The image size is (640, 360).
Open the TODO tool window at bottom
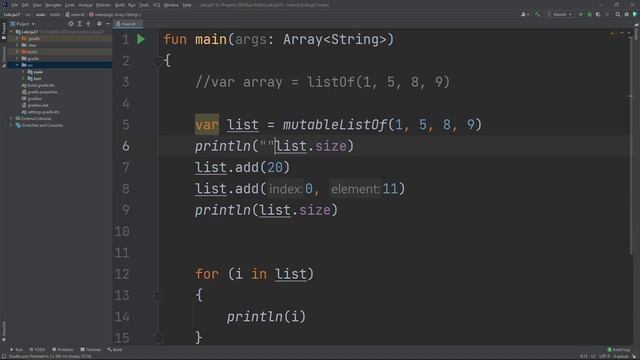tap(38, 350)
